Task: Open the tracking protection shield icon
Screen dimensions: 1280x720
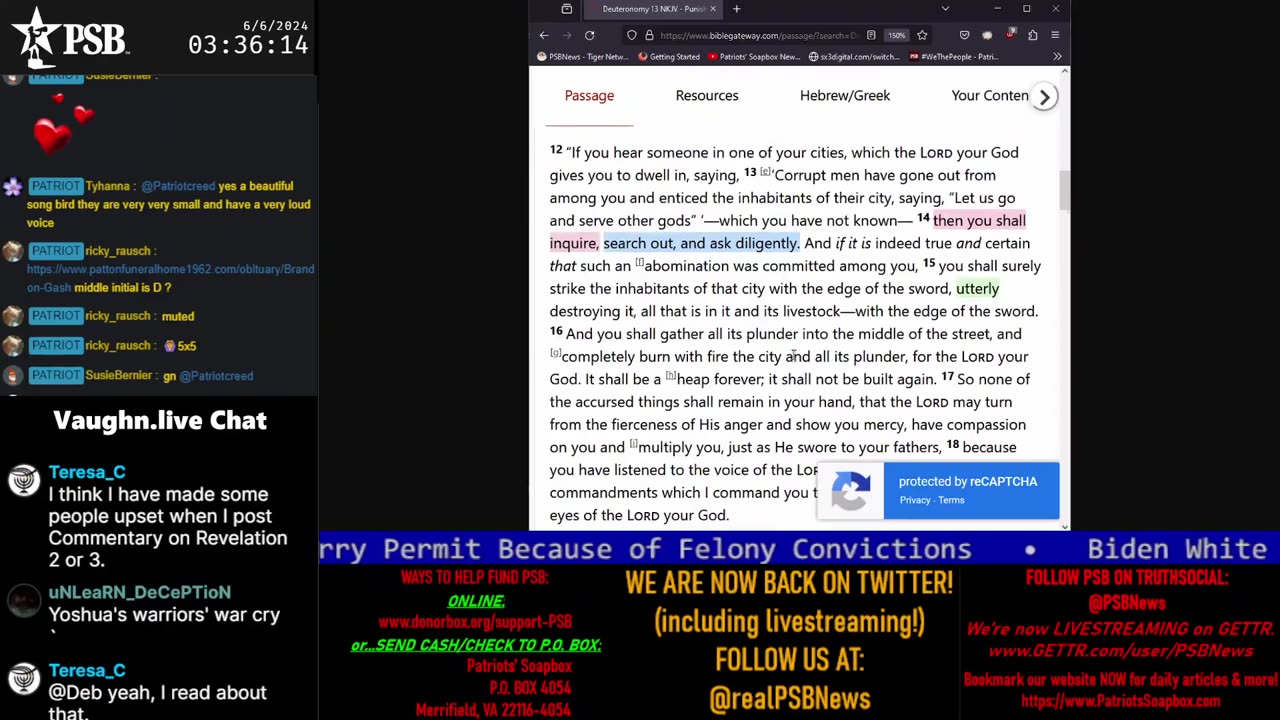Action: (632, 35)
